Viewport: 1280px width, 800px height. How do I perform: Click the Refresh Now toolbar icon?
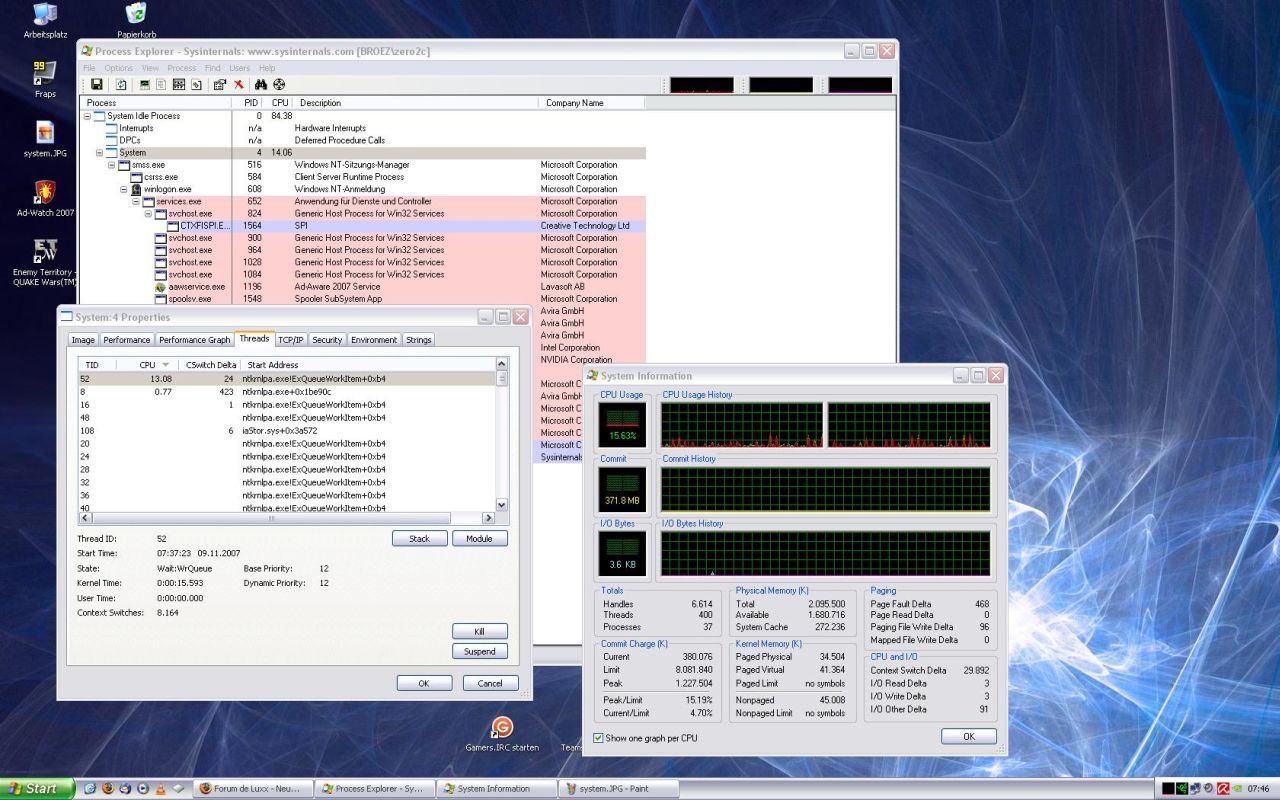click(x=121, y=85)
